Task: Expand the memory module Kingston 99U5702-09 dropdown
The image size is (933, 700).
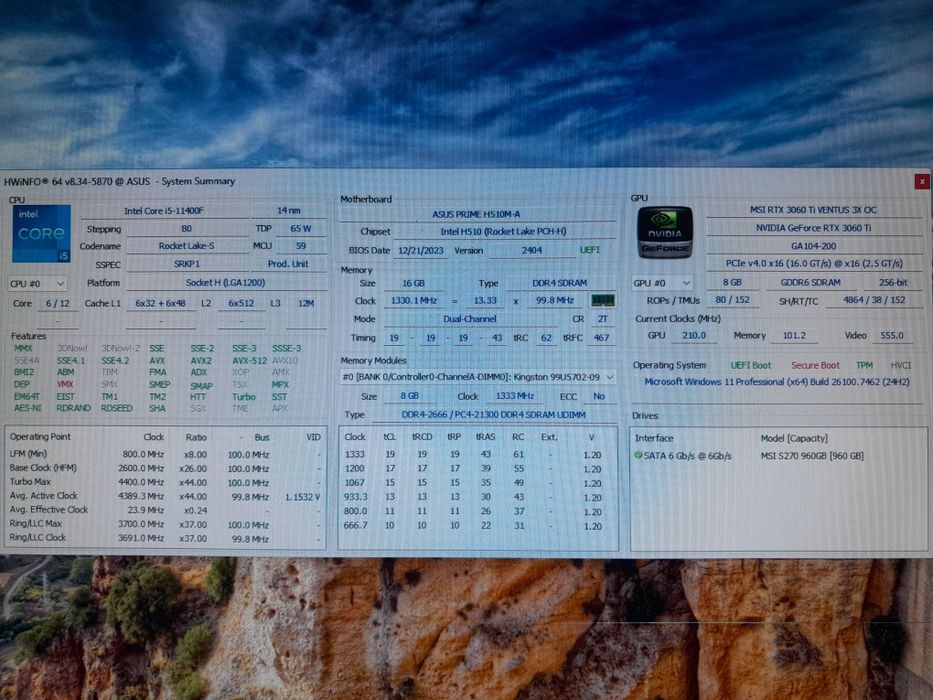Action: coord(478,377)
